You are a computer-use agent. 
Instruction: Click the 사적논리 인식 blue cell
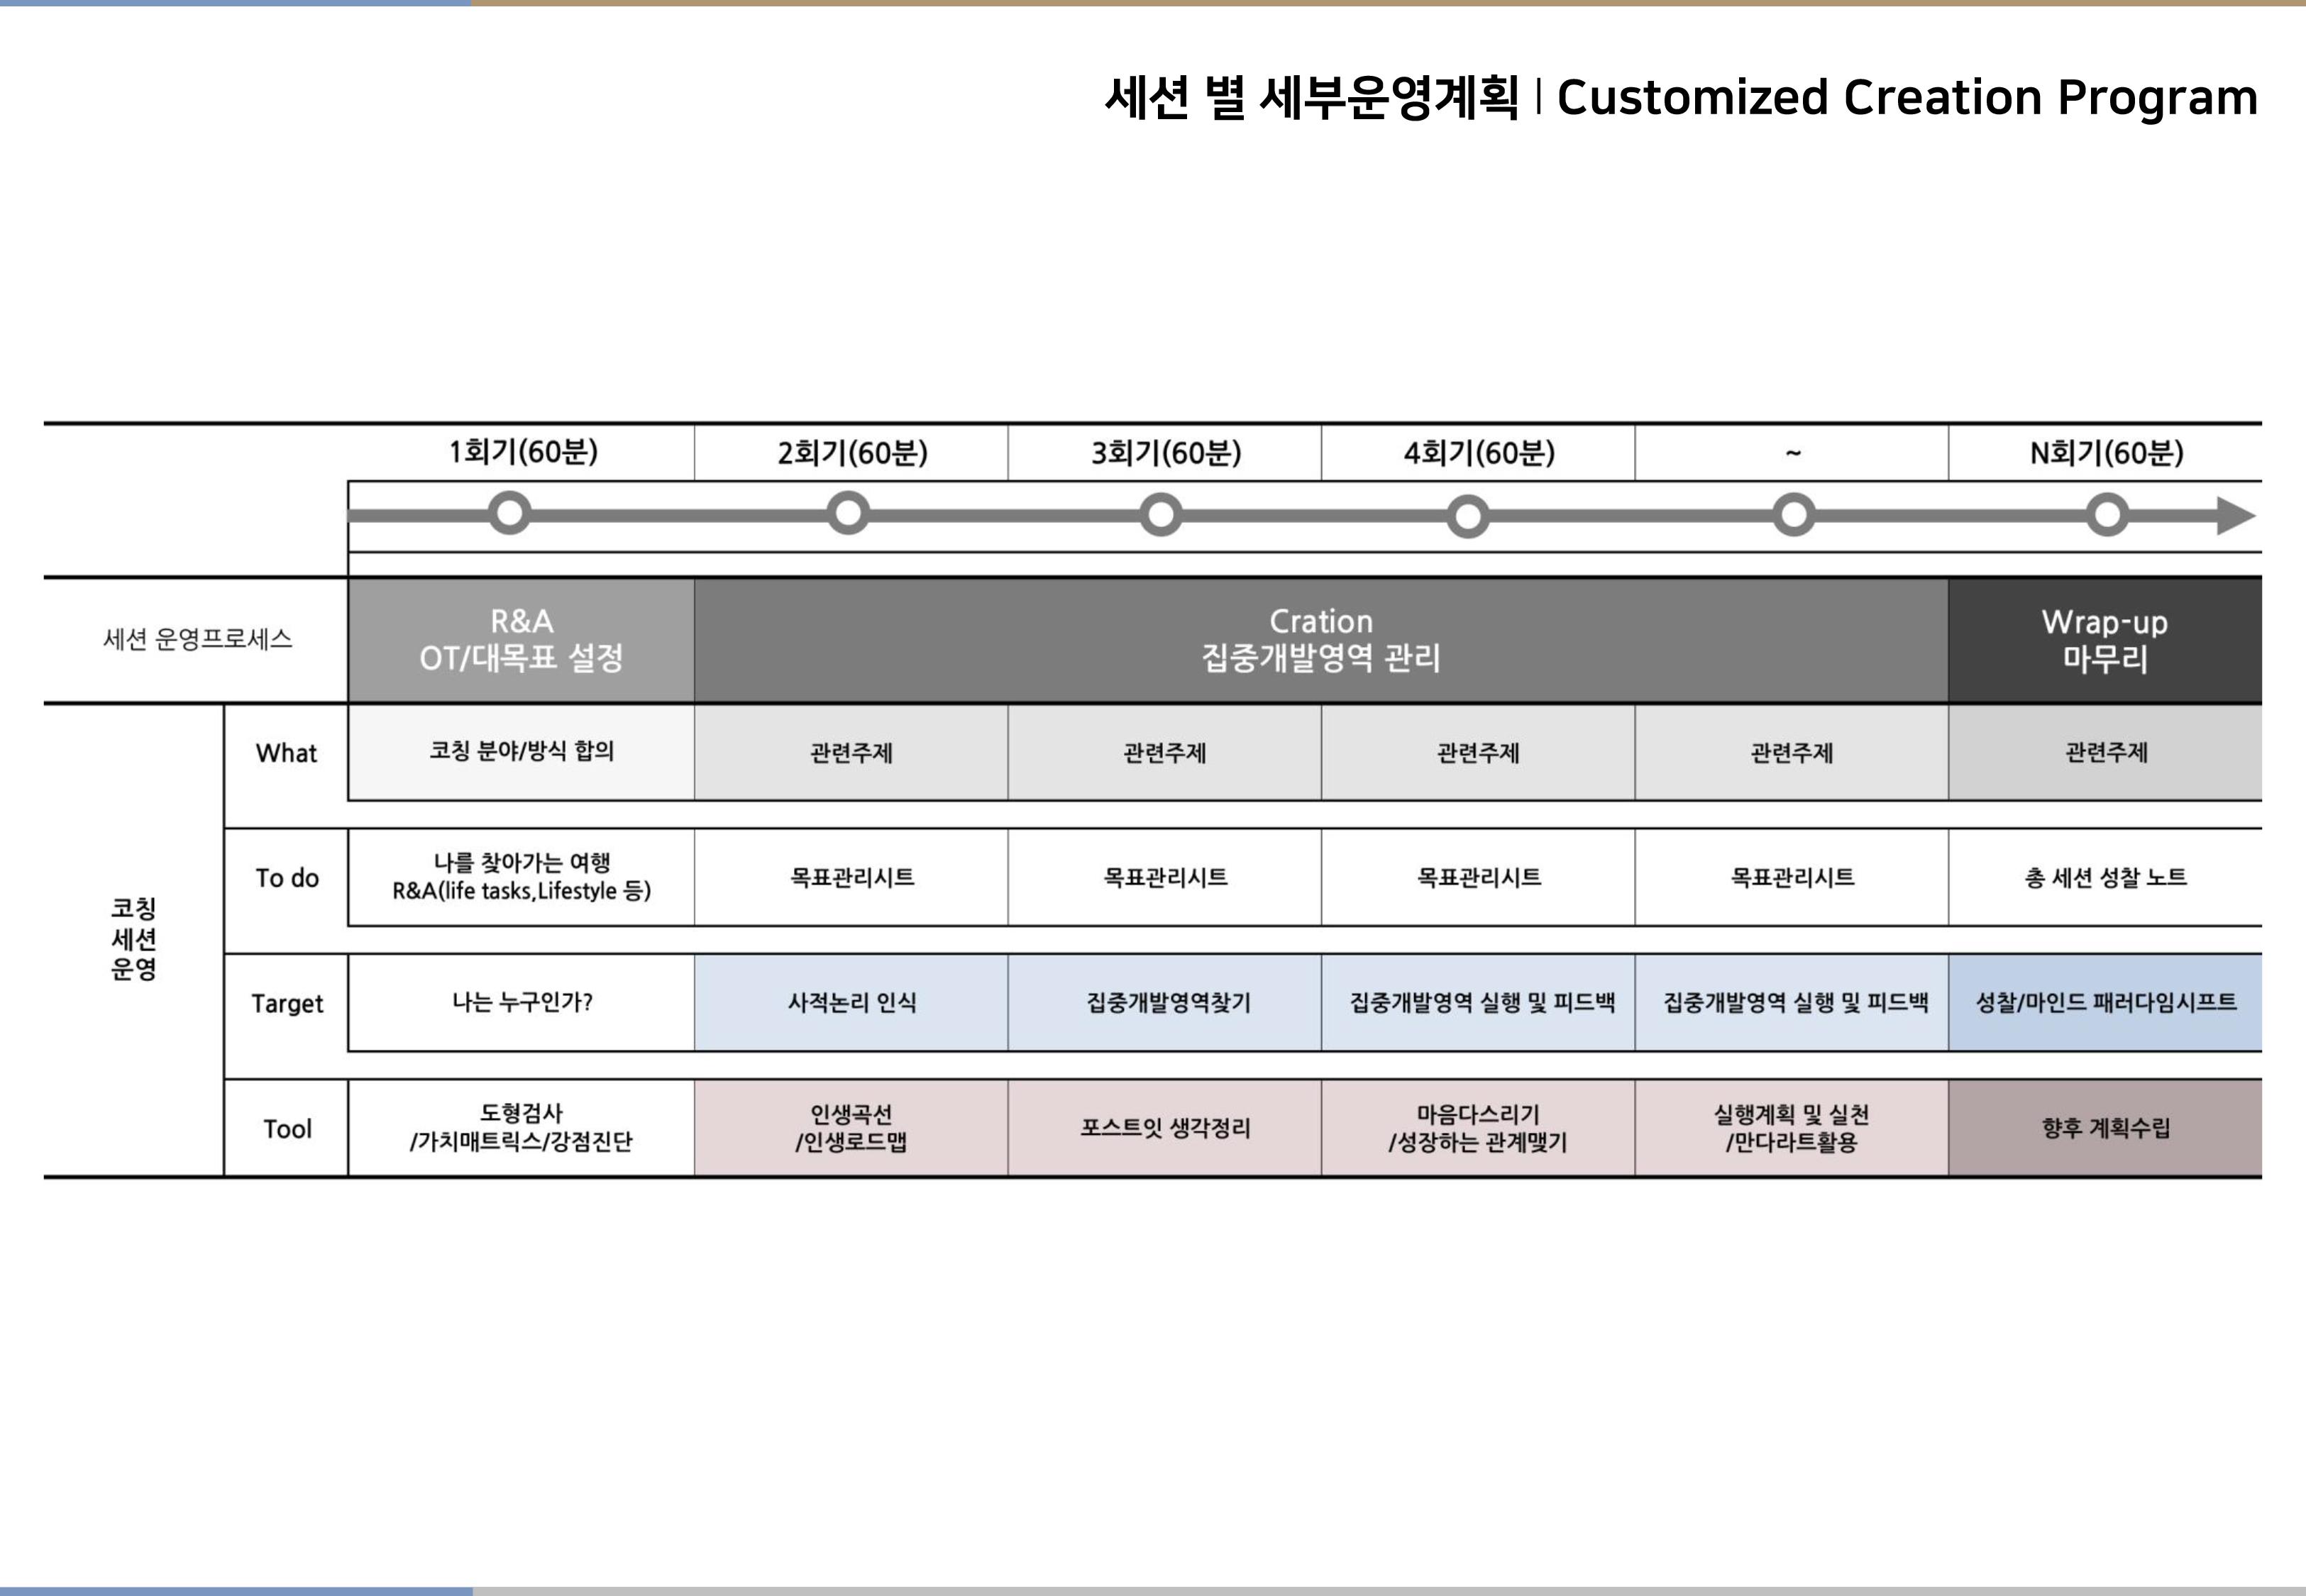851,1002
